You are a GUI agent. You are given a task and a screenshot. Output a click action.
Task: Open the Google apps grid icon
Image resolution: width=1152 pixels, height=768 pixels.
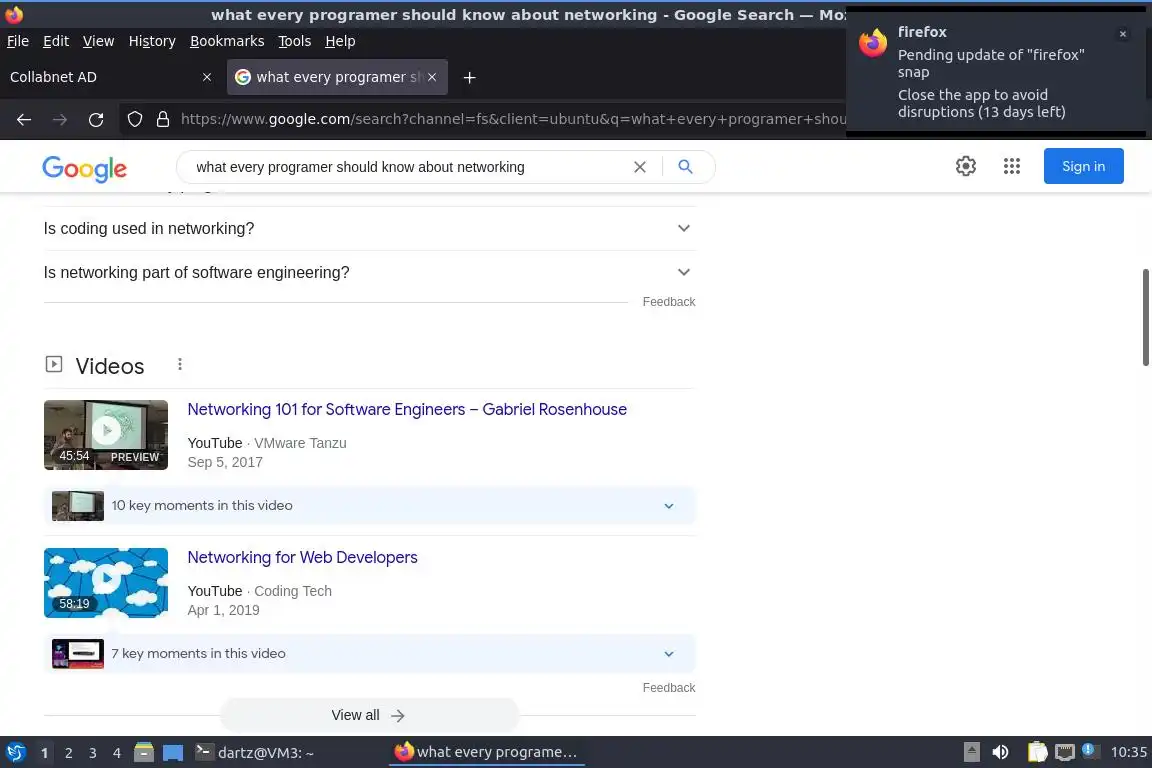tap(1012, 166)
